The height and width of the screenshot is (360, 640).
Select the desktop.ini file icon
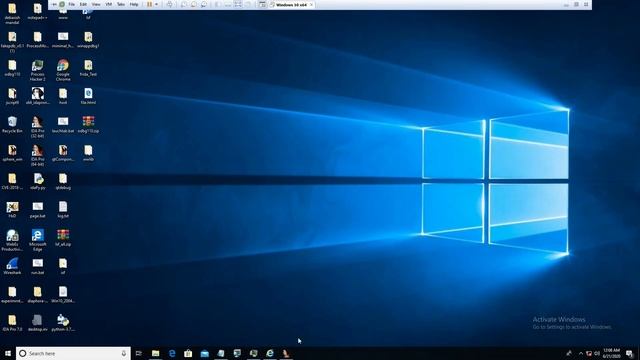tap(38, 322)
